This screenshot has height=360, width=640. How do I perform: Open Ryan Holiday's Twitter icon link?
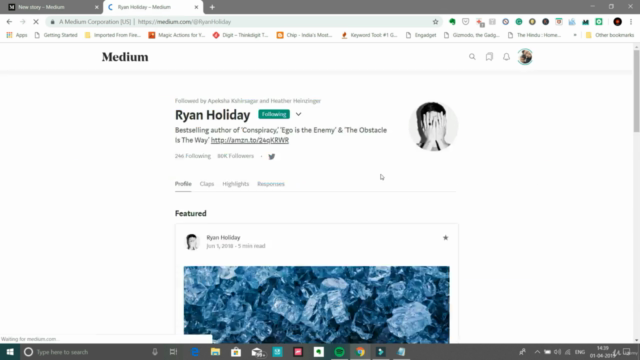coord(271,156)
